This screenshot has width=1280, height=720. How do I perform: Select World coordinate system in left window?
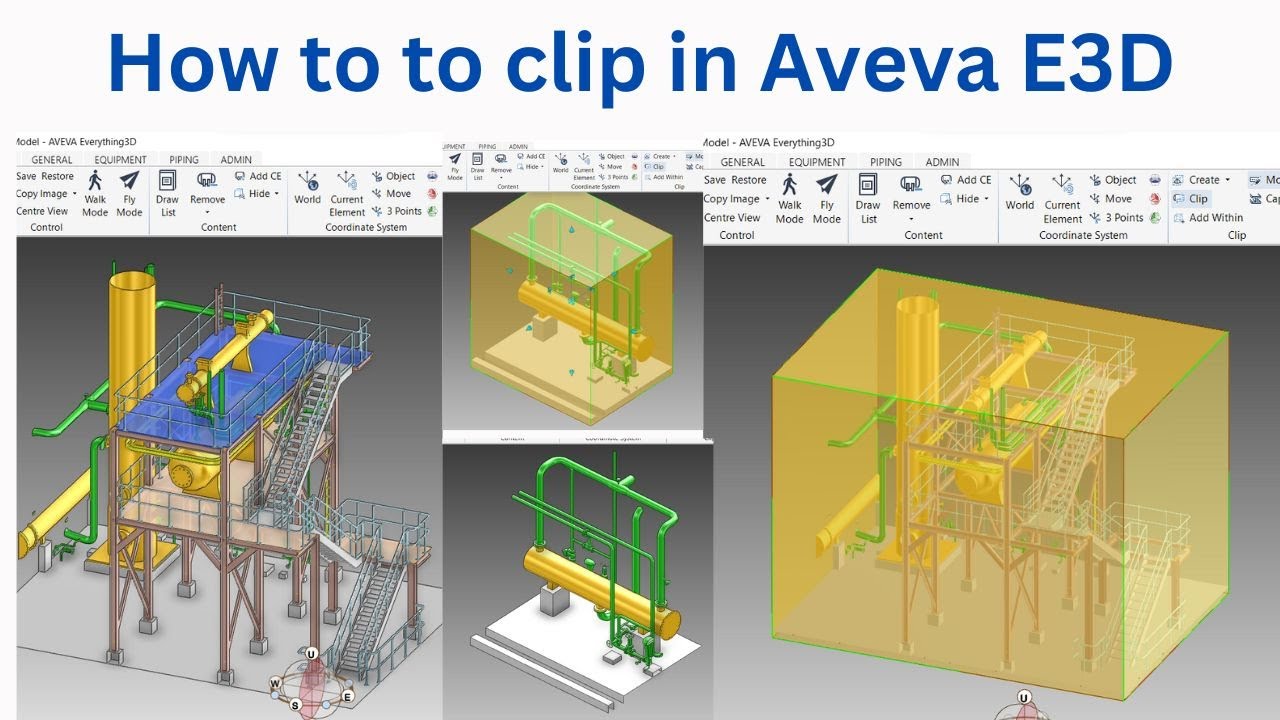(308, 187)
